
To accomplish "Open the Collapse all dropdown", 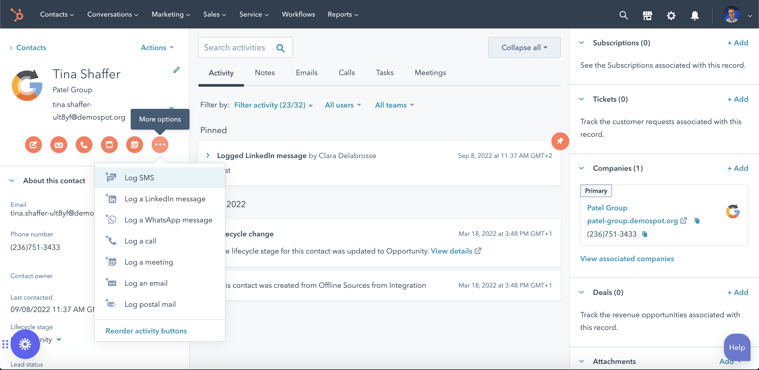I will point(524,47).
